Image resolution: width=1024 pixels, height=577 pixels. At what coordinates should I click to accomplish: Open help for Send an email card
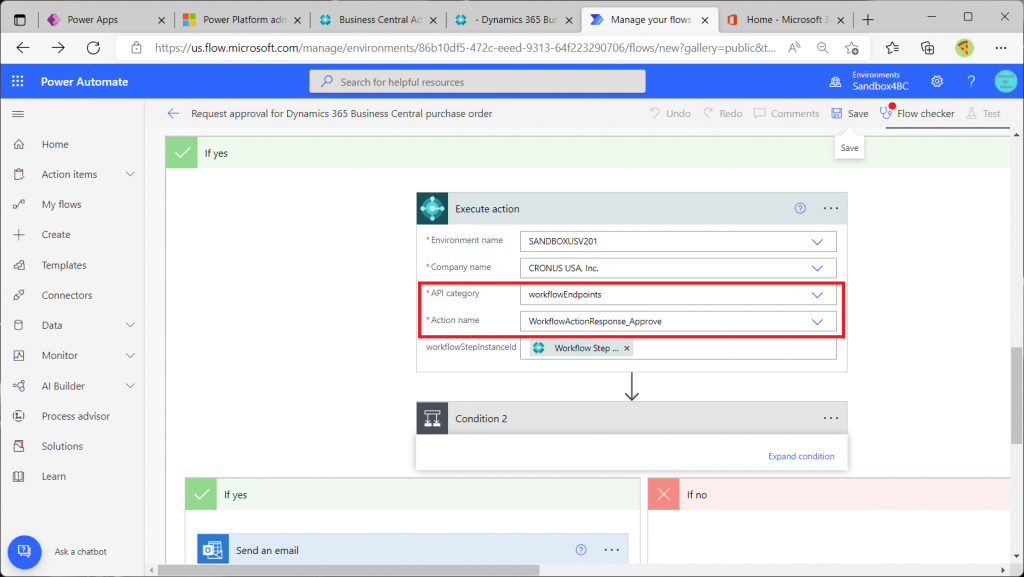point(581,550)
